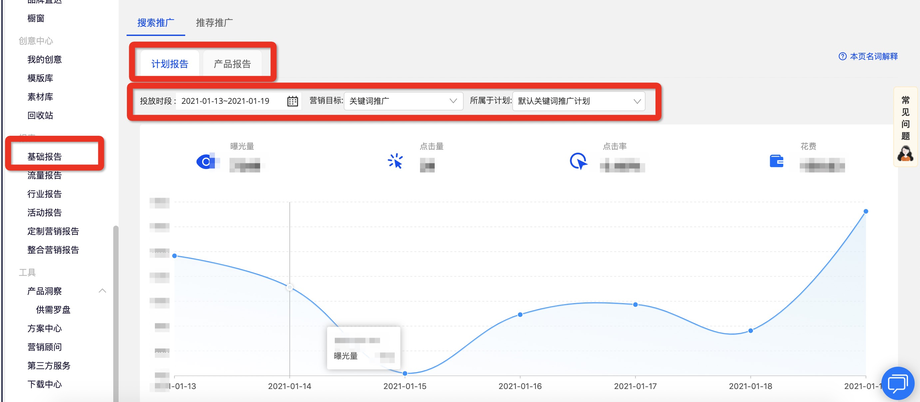This screenshot has width=920, height=402.
Task: Collapse the 产品洞察 menu section
Action: (102, 291)
